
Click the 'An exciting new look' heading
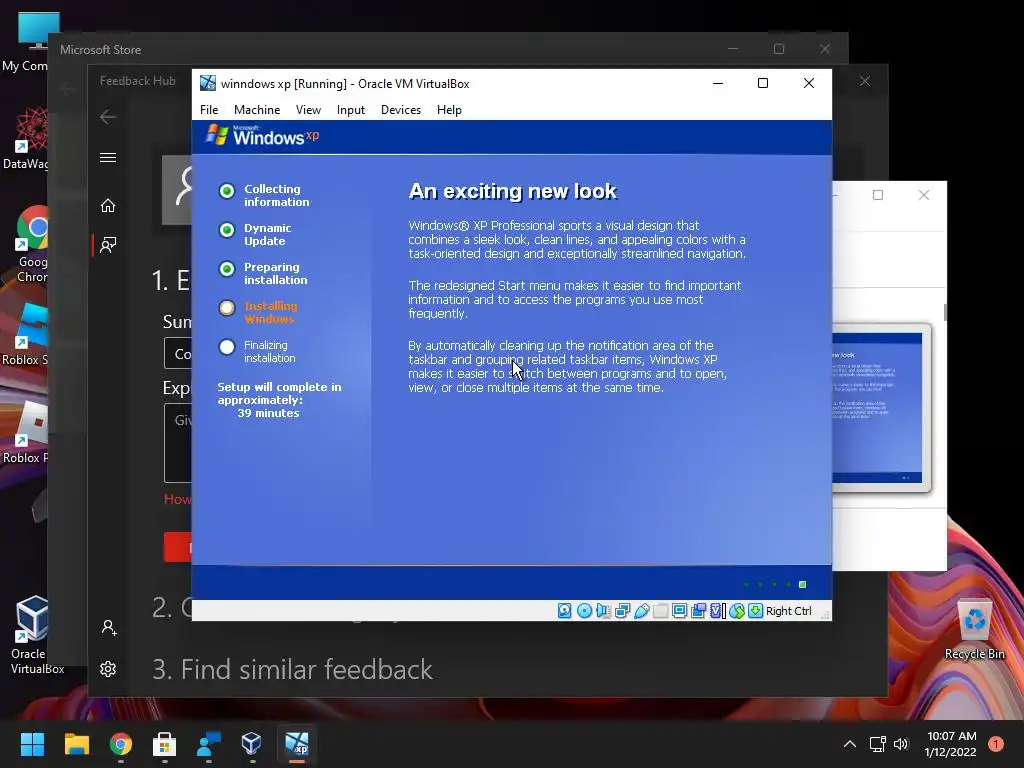click(x=513, y=191)
